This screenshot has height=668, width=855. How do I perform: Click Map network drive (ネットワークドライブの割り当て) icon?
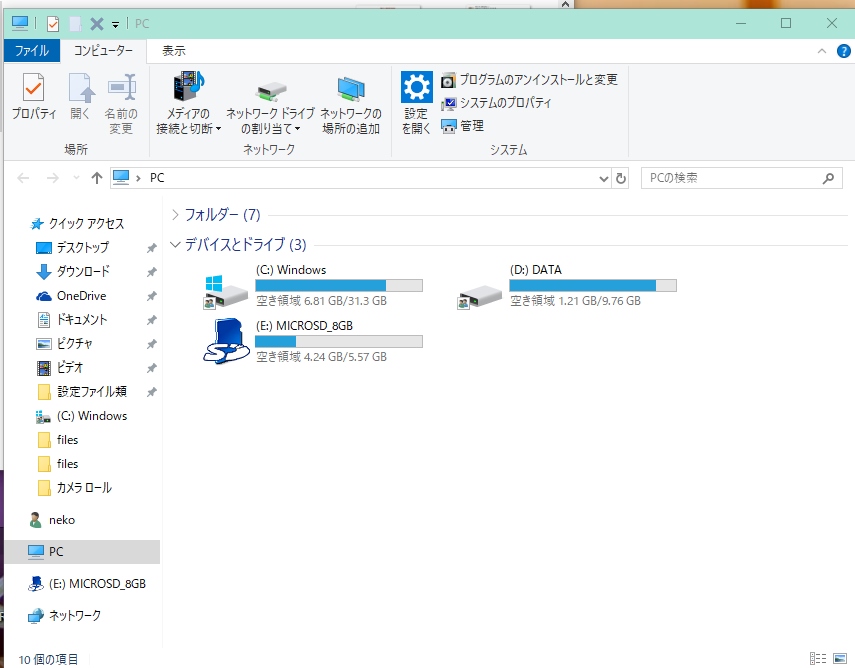click(270, 105)
